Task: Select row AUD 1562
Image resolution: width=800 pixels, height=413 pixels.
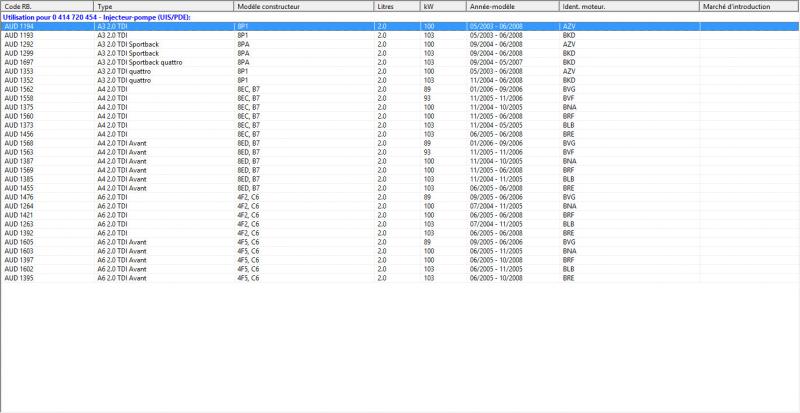Action: (x=400, y=89)
